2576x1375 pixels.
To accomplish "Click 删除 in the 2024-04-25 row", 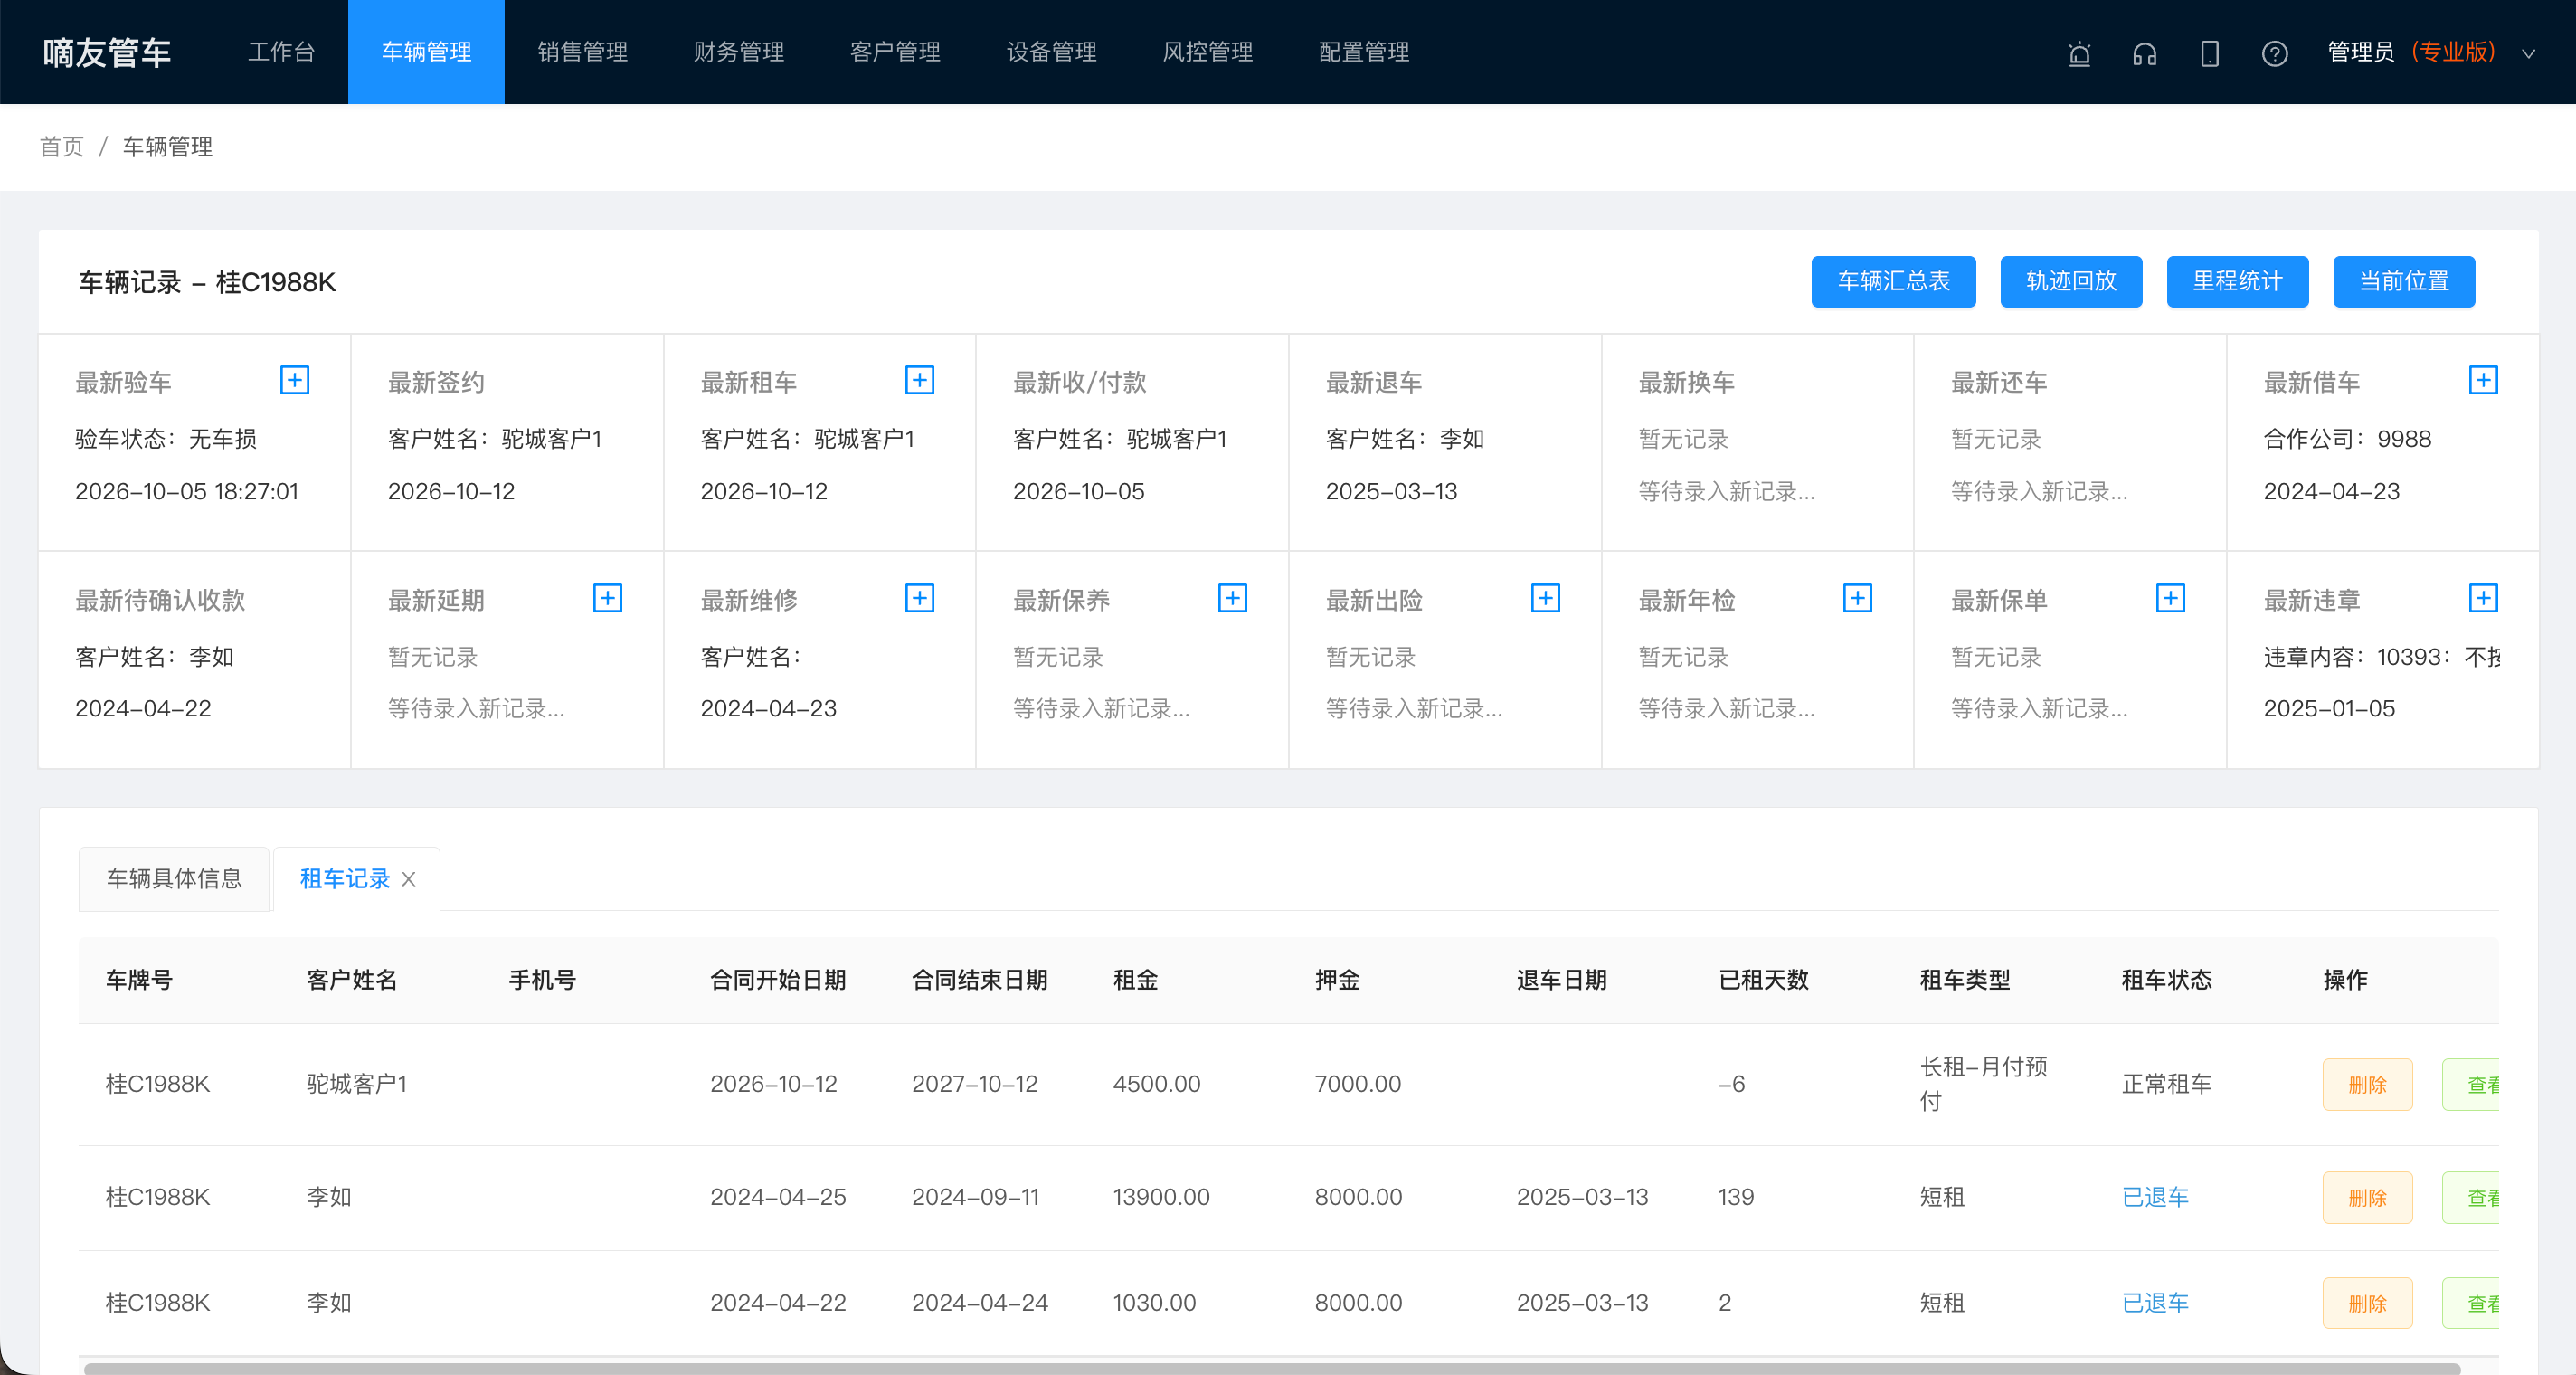I will click(x=2367, y=1198).
